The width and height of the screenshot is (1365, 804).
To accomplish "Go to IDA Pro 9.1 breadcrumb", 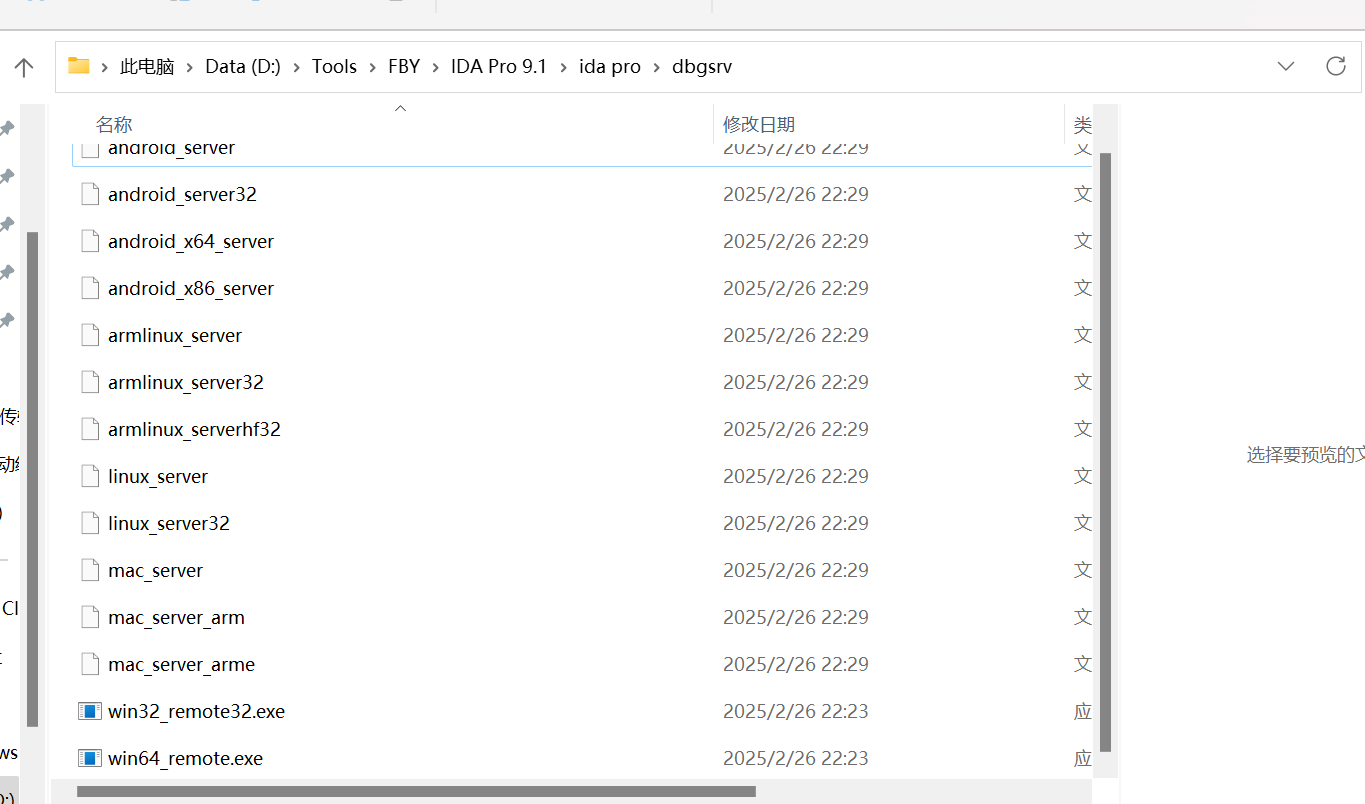I will [499, 67].
